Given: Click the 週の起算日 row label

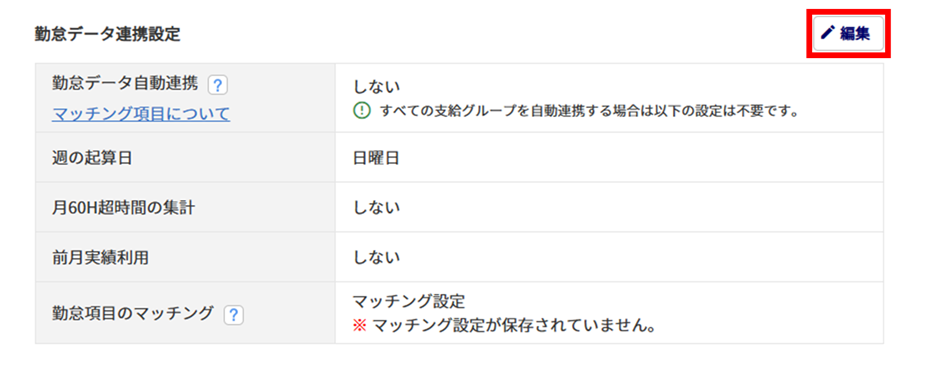Looking at the screenshot, I should pos(92,158).
